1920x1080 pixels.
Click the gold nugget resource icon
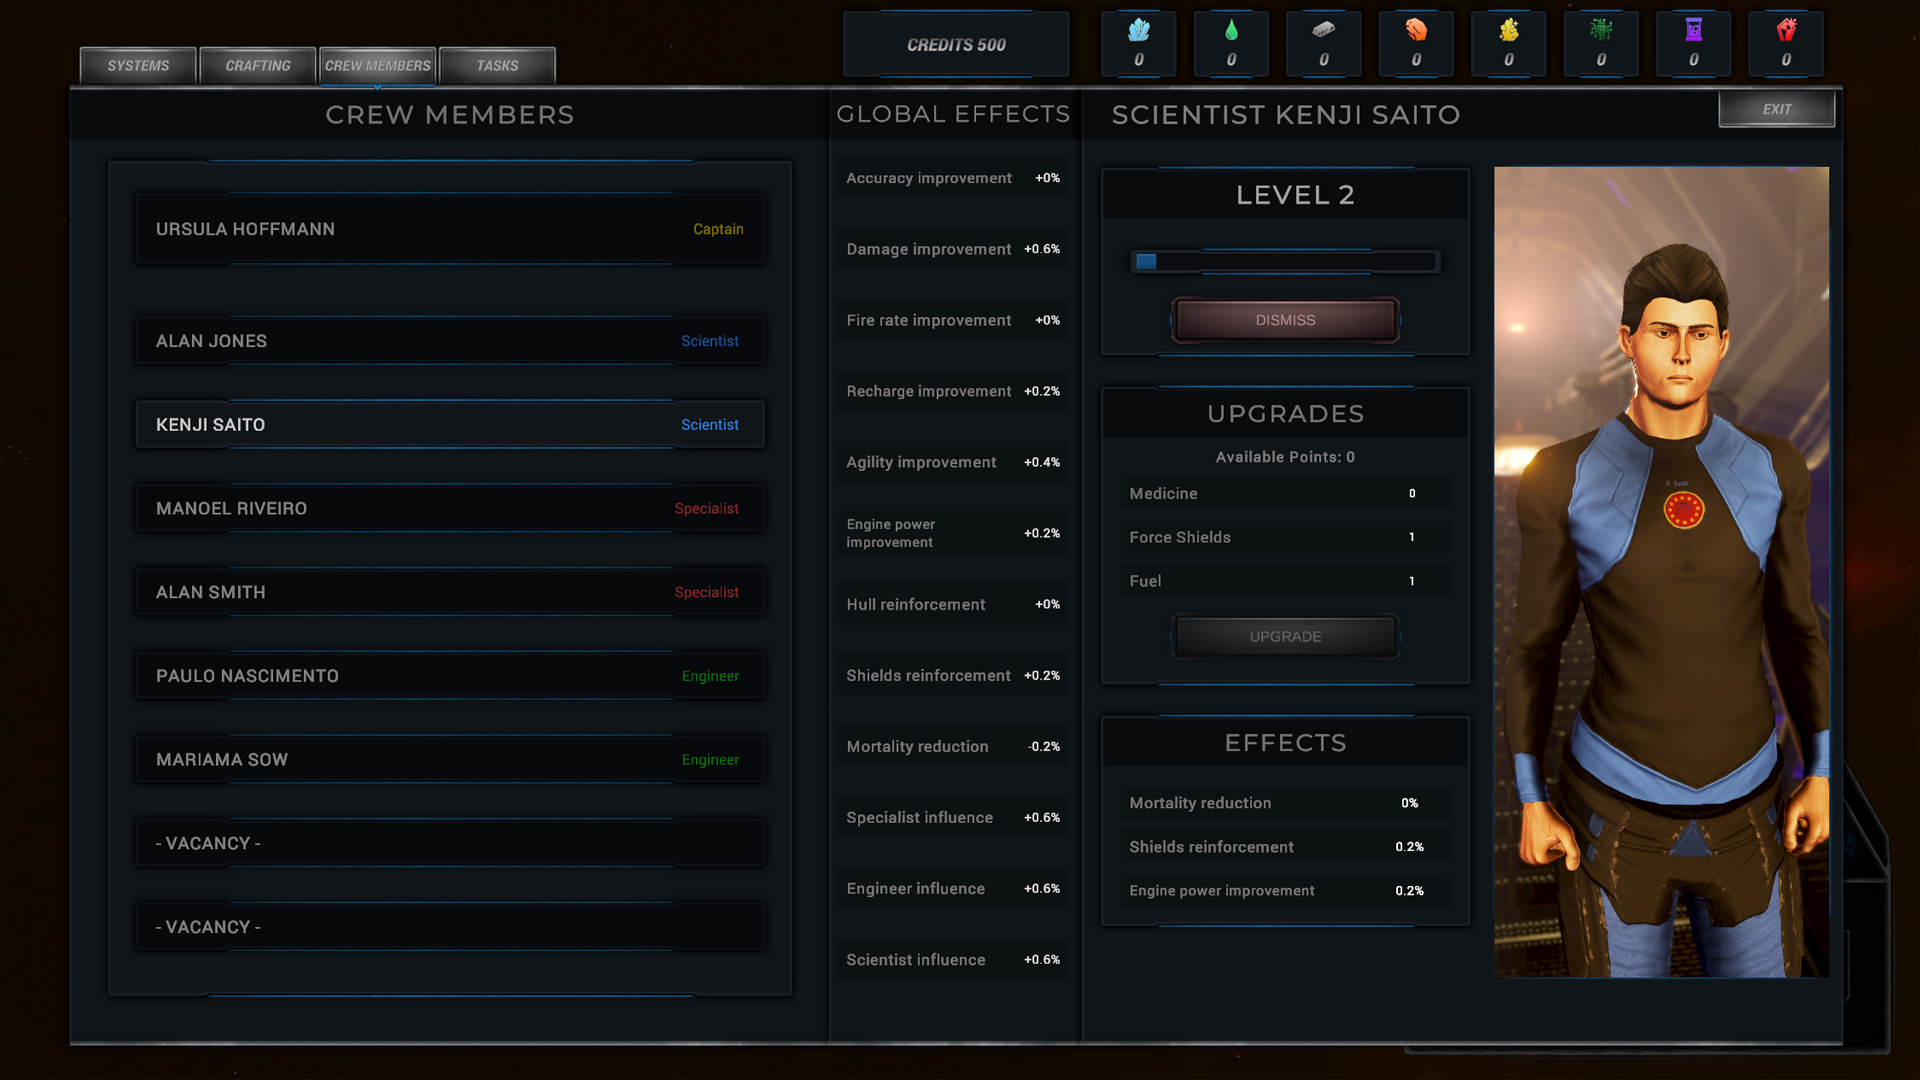click(1508, 30)
